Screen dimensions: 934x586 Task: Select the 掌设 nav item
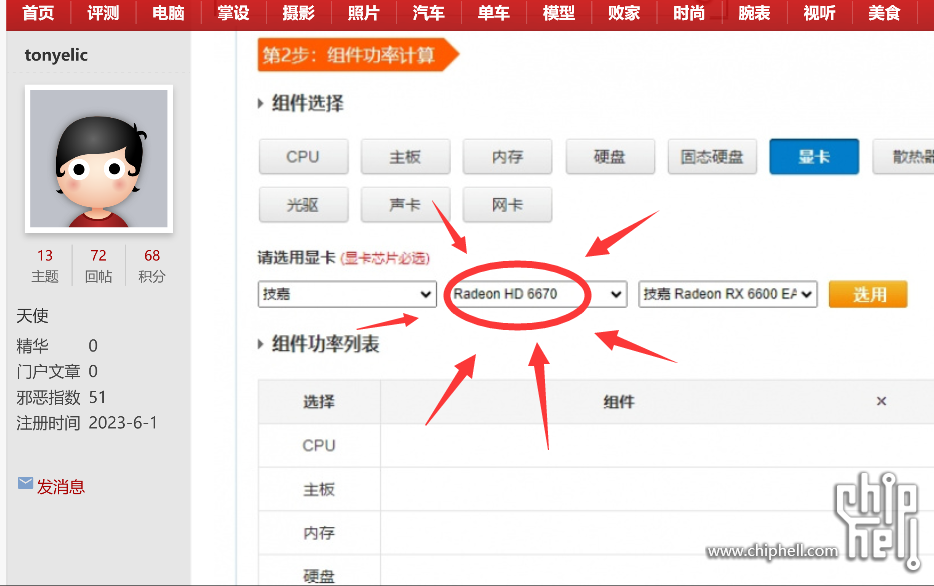(x=233, y=13)
